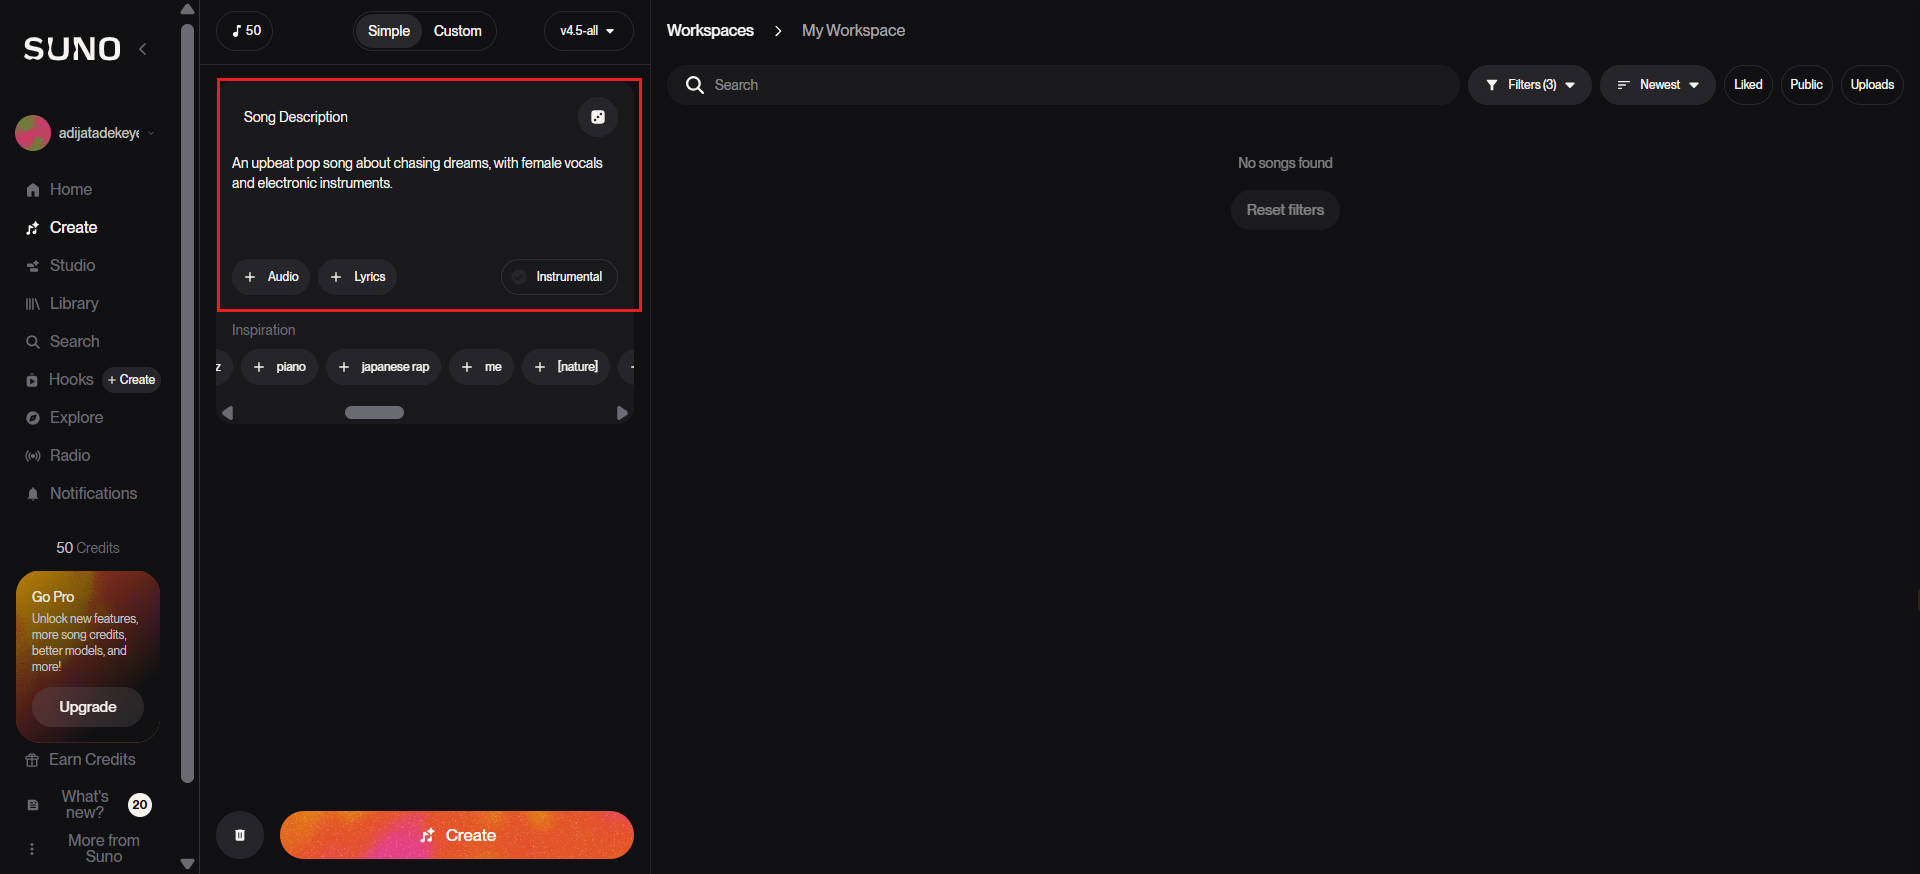Toggle the Public filter
The height and width of the screenshot is (874, 1920).
pyautogui.click(x=1806, y=85)
